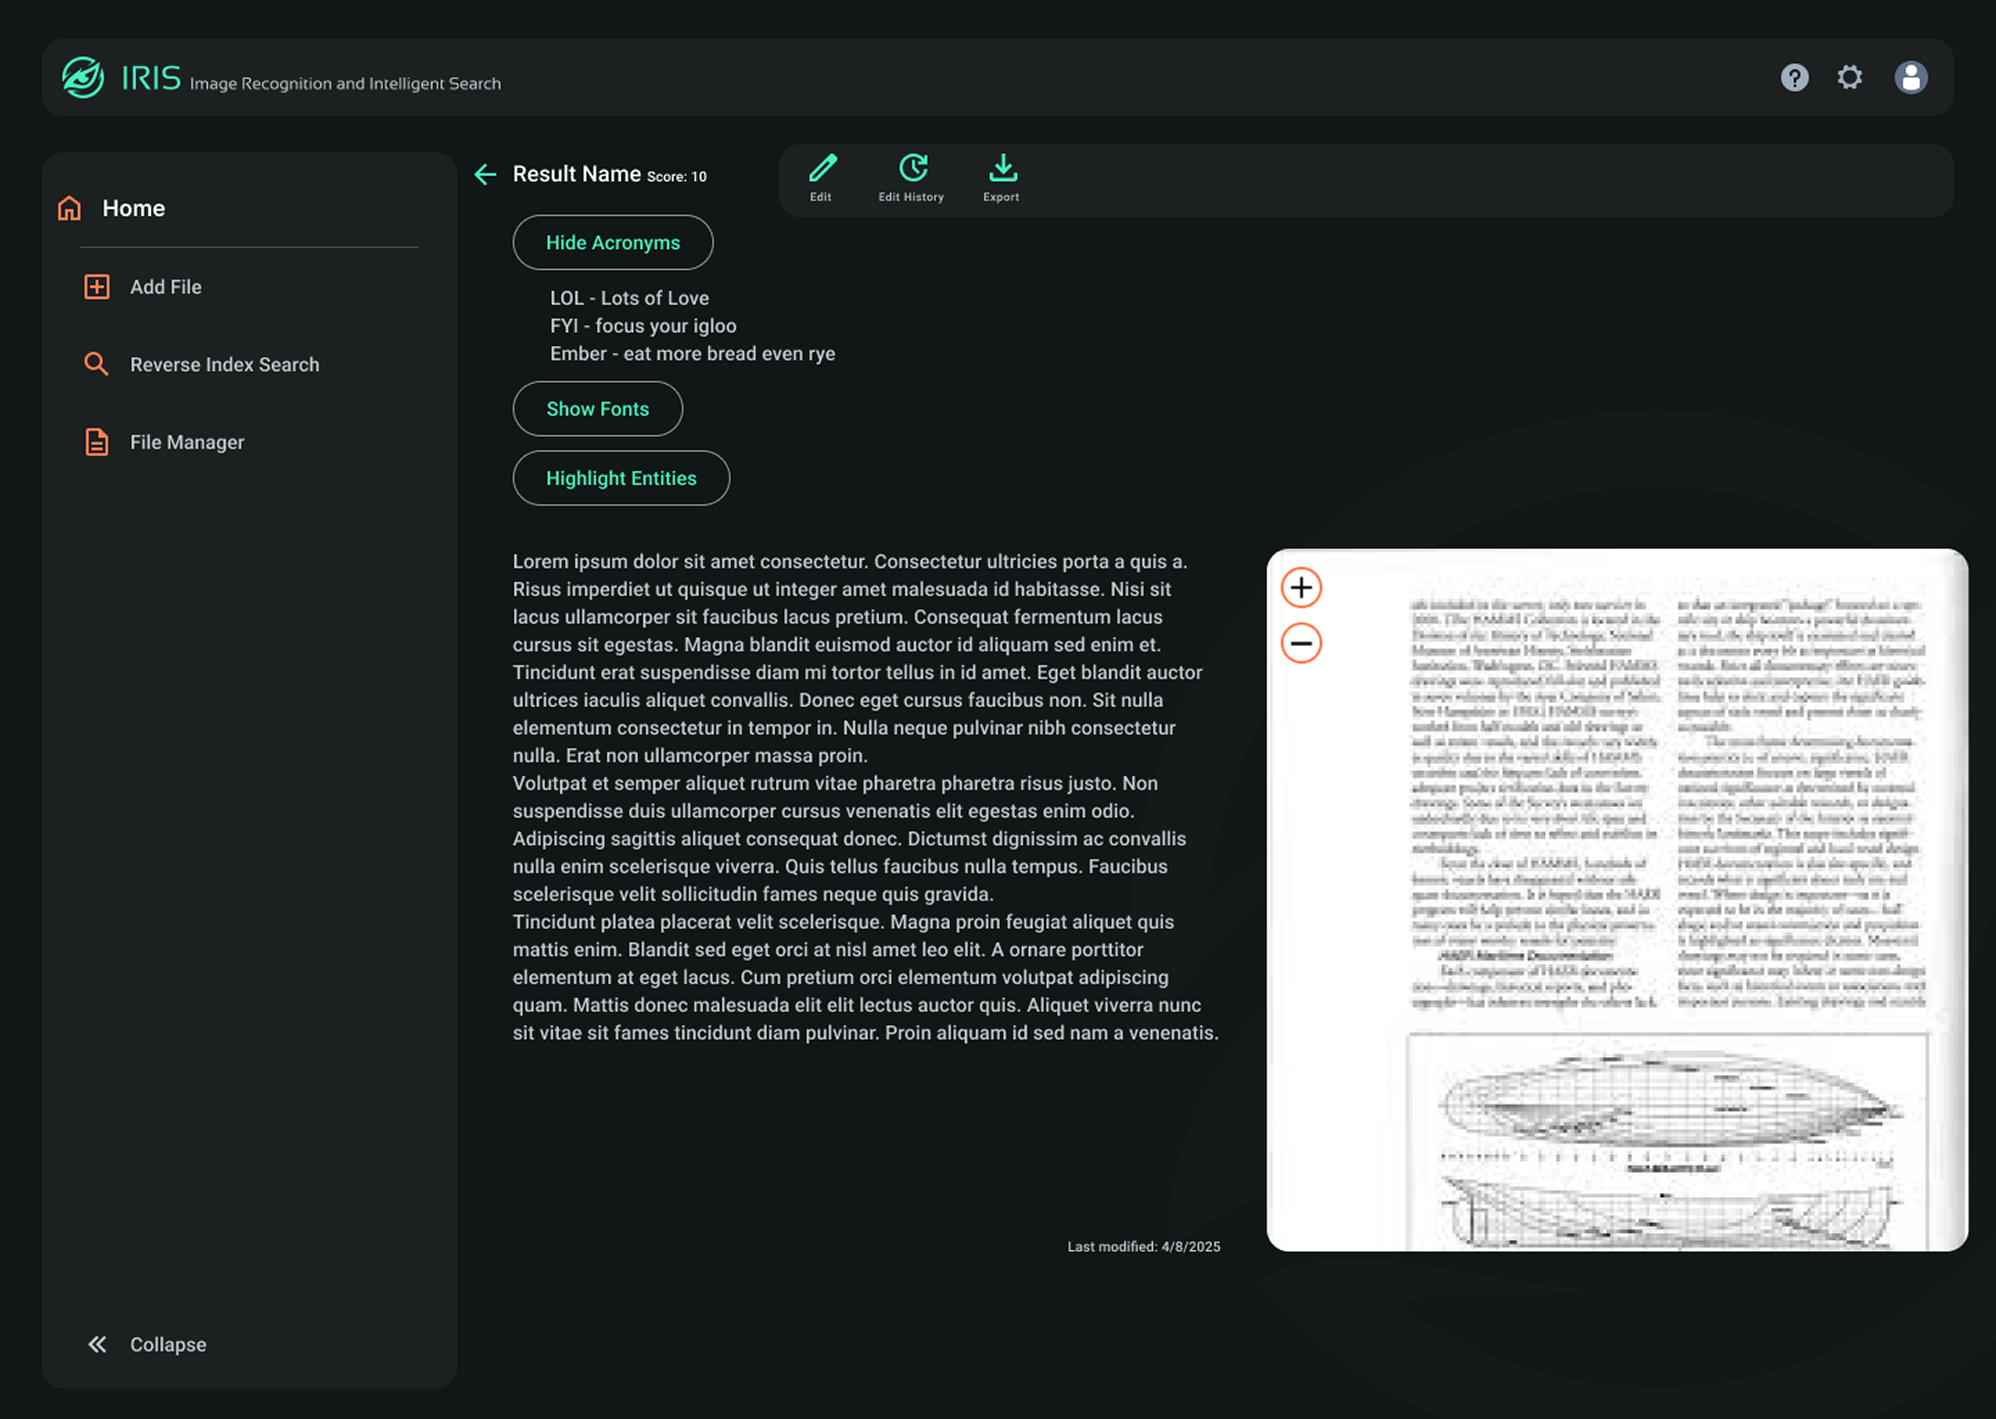
Task: Zoom out of document preview
Action: tap(1301, 643)
